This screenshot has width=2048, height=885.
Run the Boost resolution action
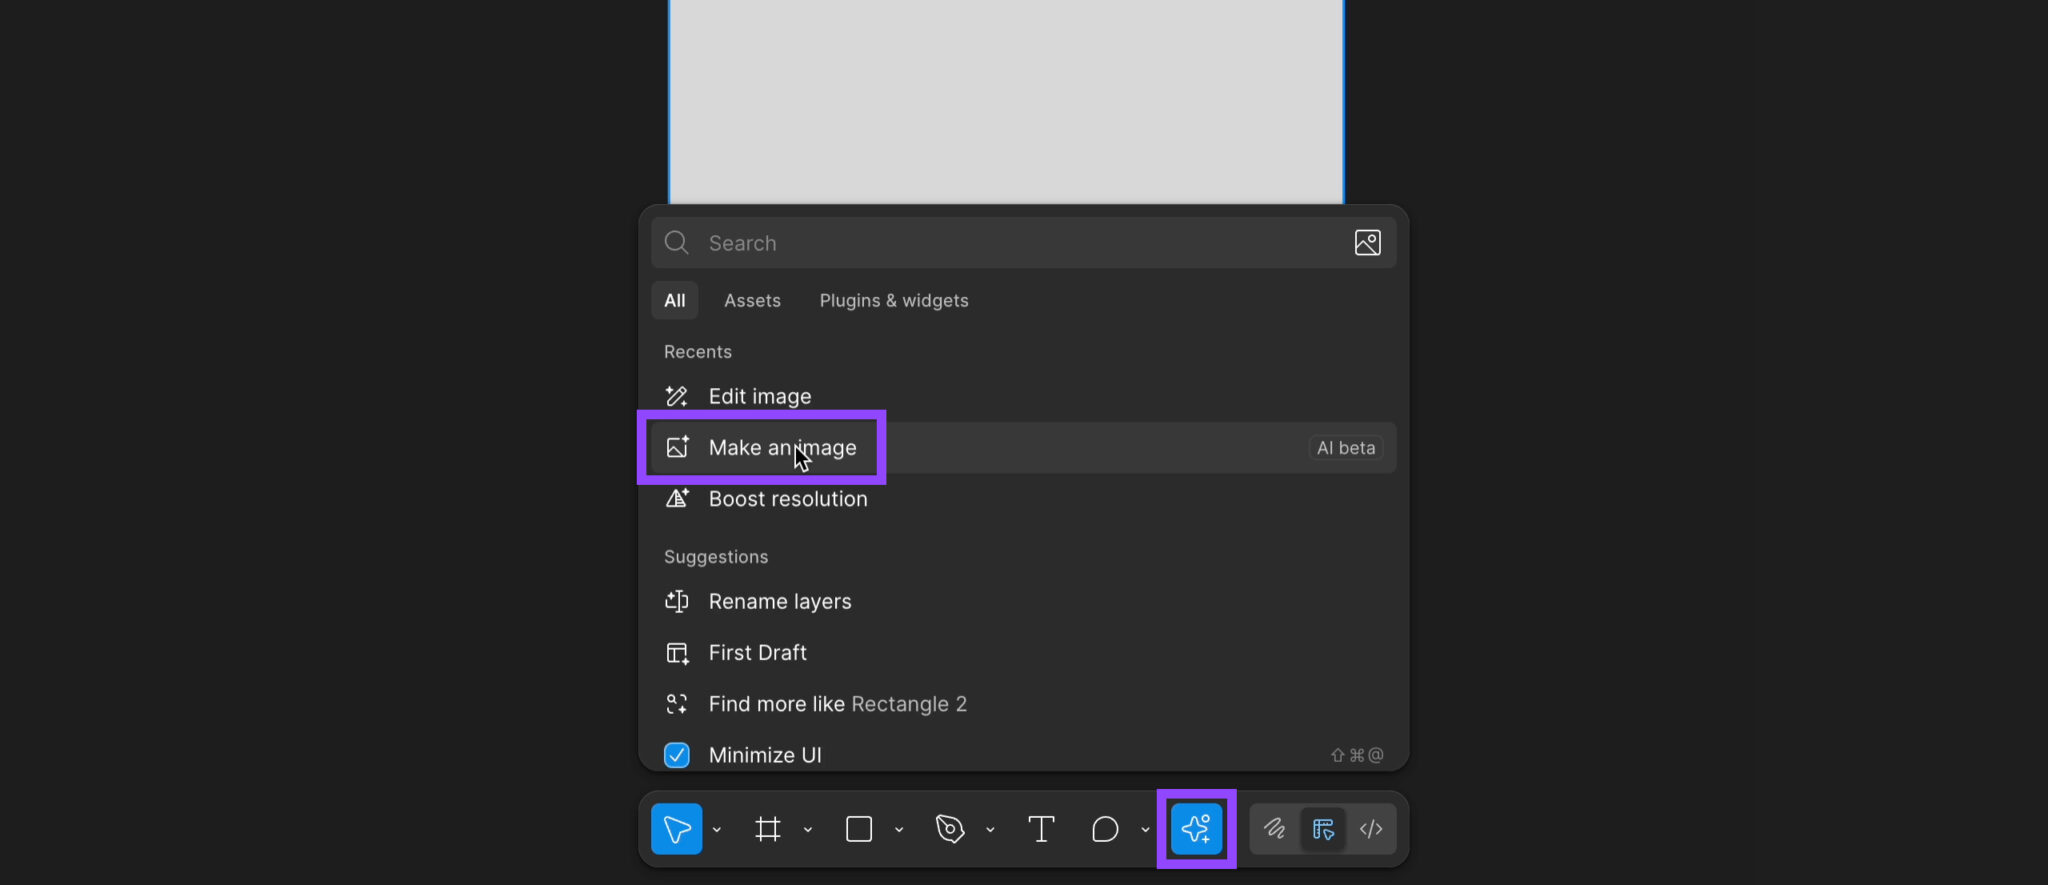[787, 499]
